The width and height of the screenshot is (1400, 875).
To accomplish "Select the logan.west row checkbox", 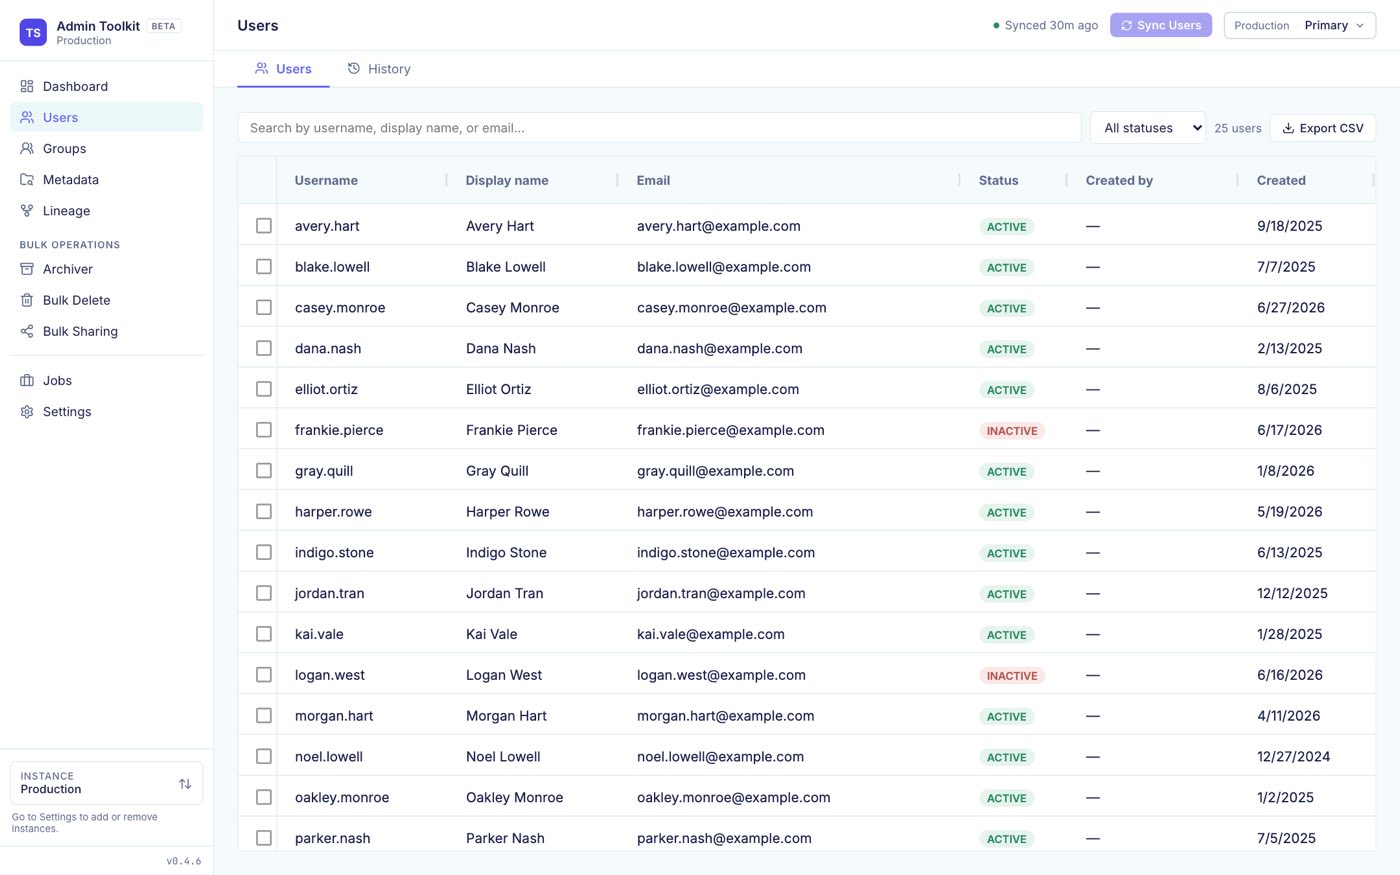I will (x=264, y=675).
